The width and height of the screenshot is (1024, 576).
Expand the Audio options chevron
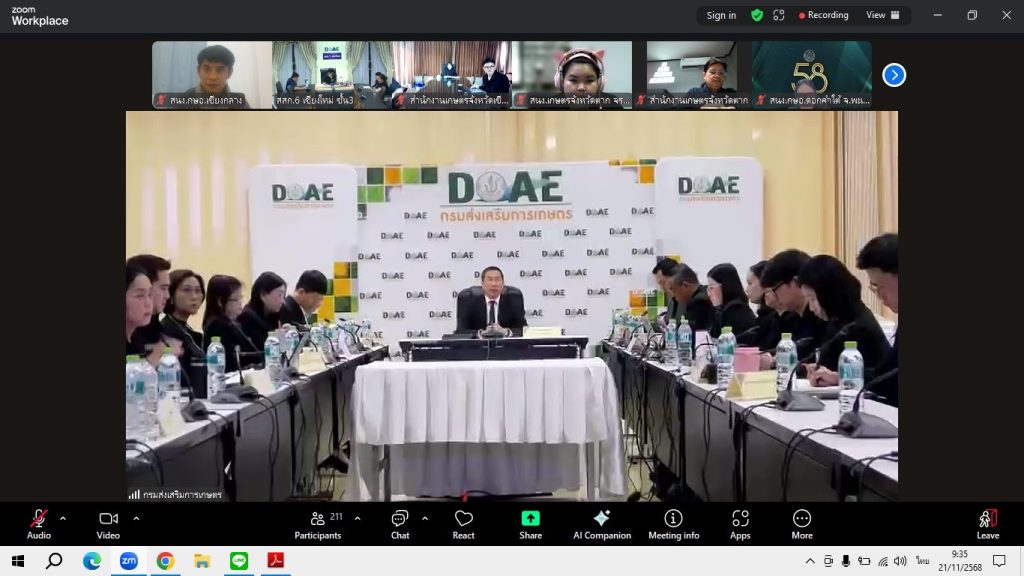click(63, 518)
